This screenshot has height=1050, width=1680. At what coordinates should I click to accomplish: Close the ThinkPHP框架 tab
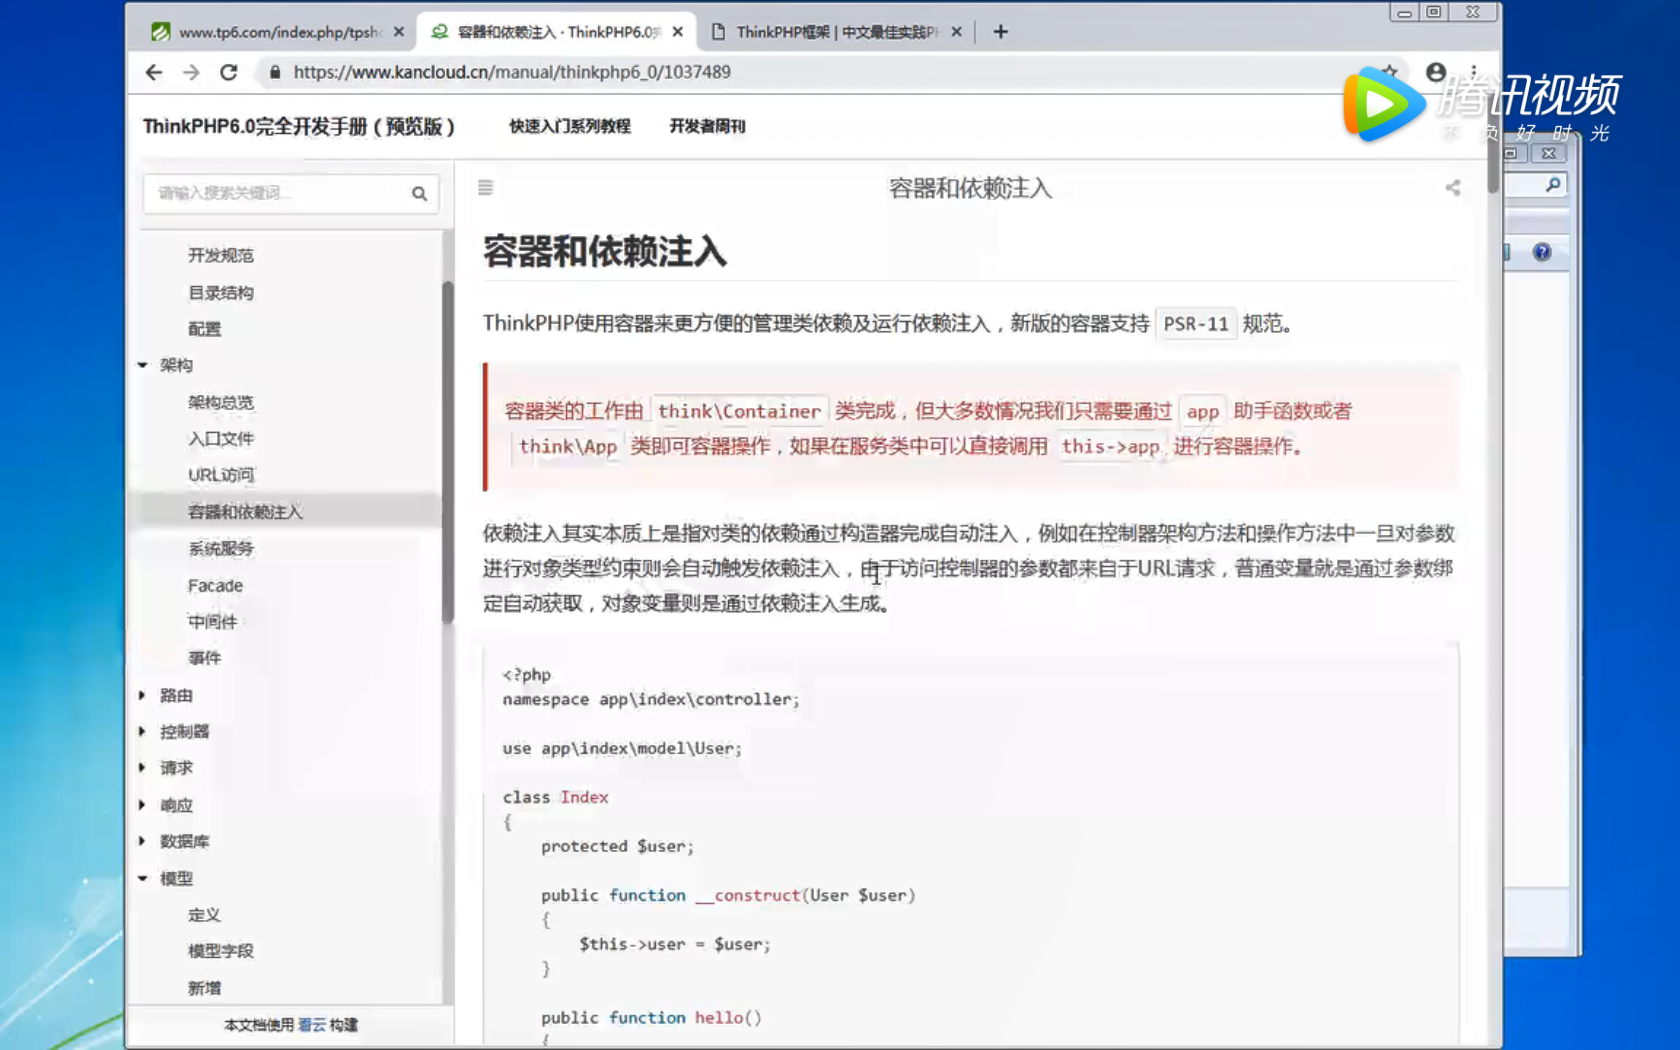[x=956, y=32]
